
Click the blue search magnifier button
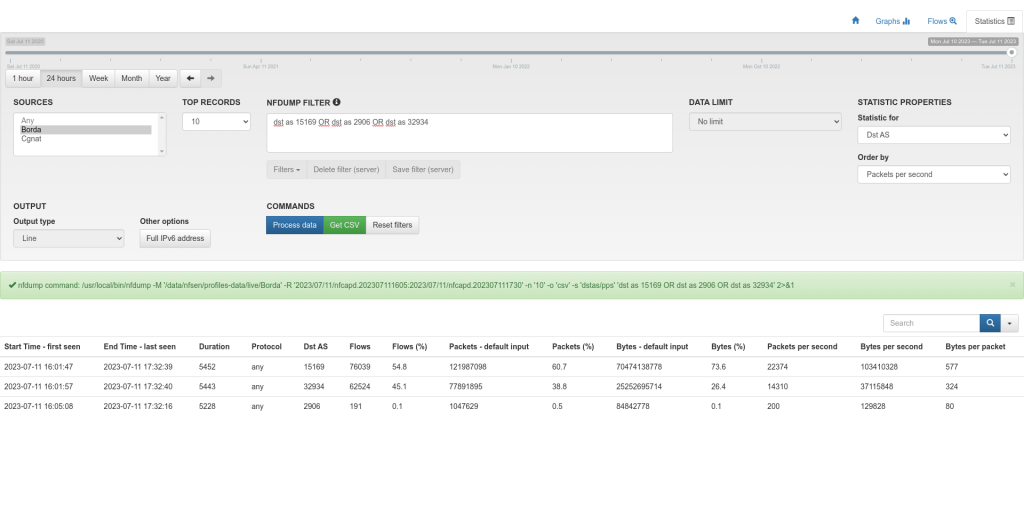click(990, 323)
